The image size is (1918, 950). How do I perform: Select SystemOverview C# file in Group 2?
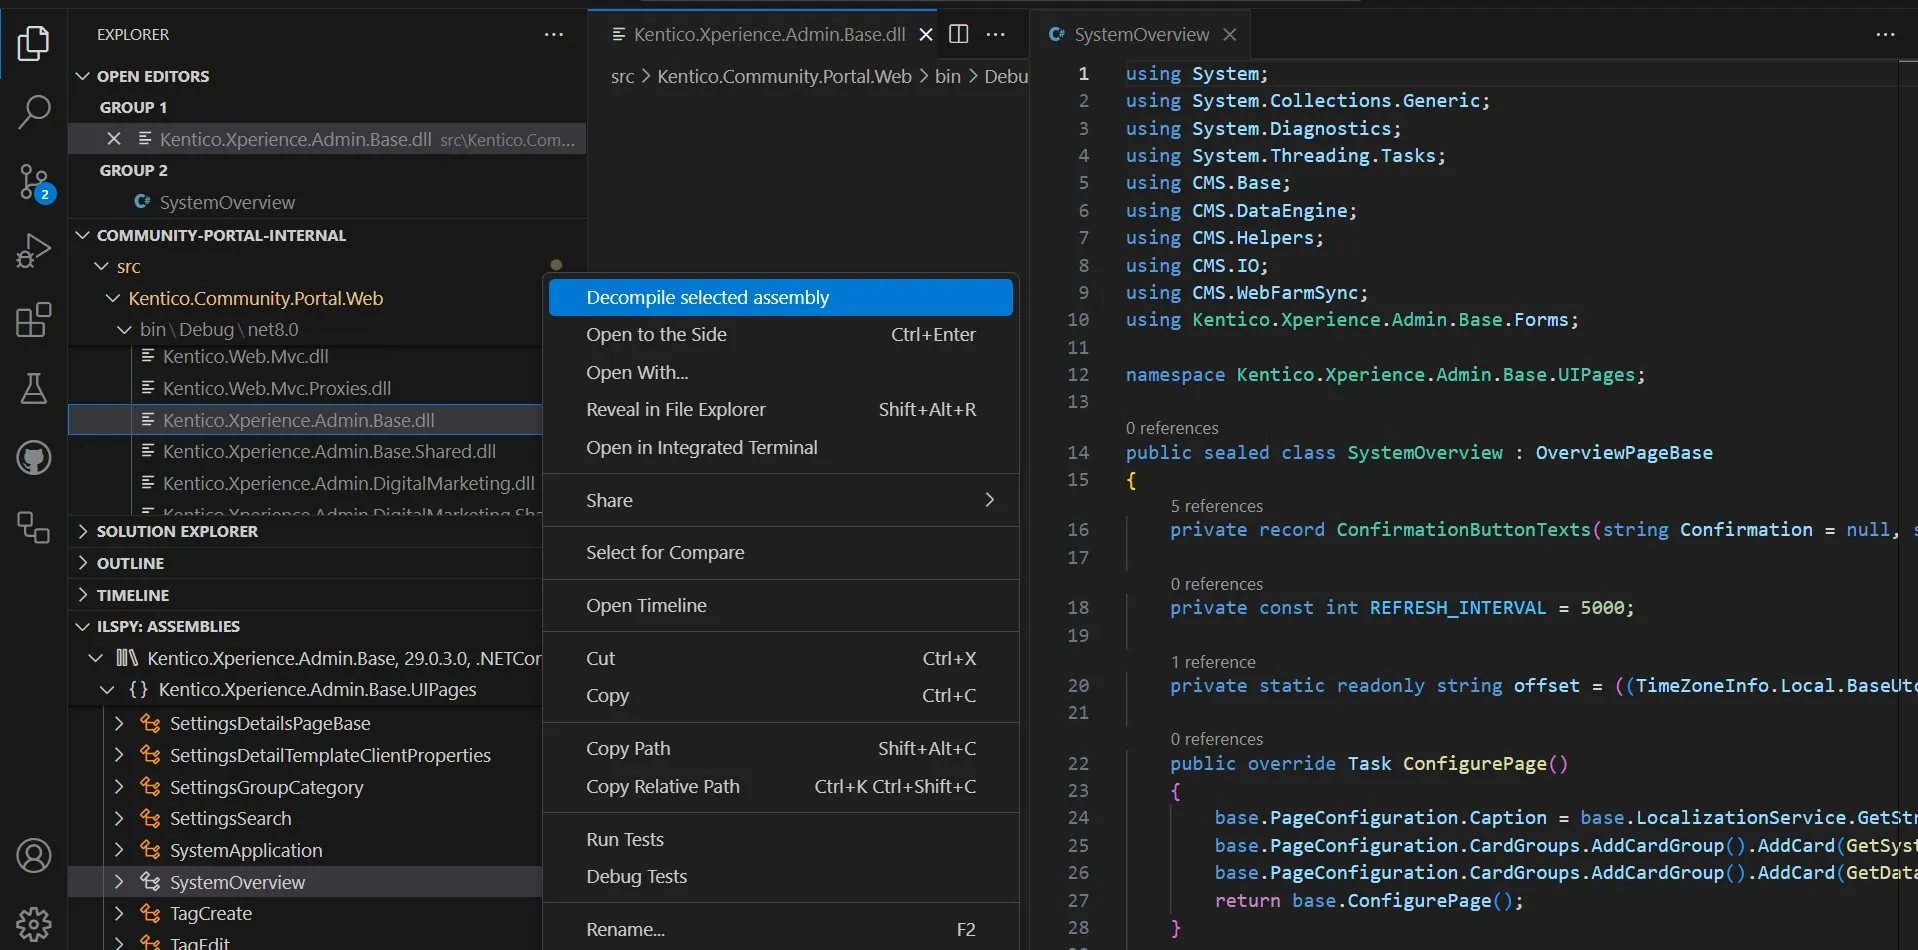[227, 202]
